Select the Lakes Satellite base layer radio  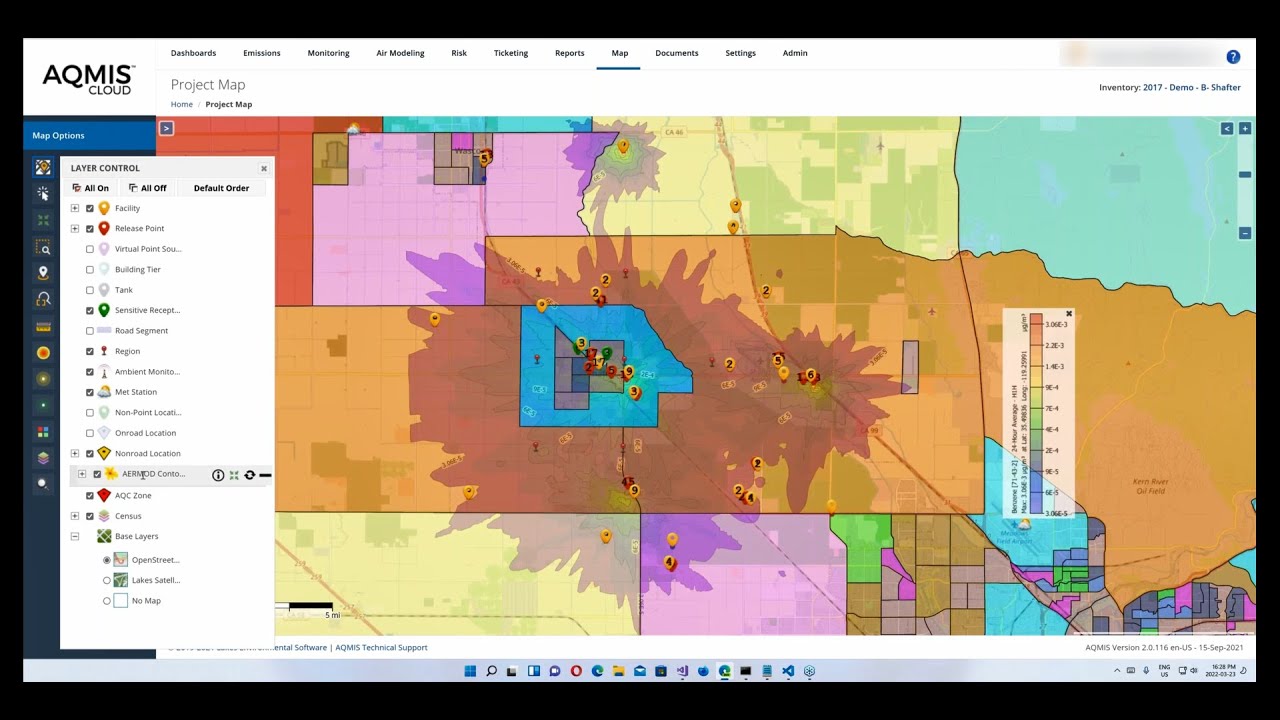click(x=107, y=580)
